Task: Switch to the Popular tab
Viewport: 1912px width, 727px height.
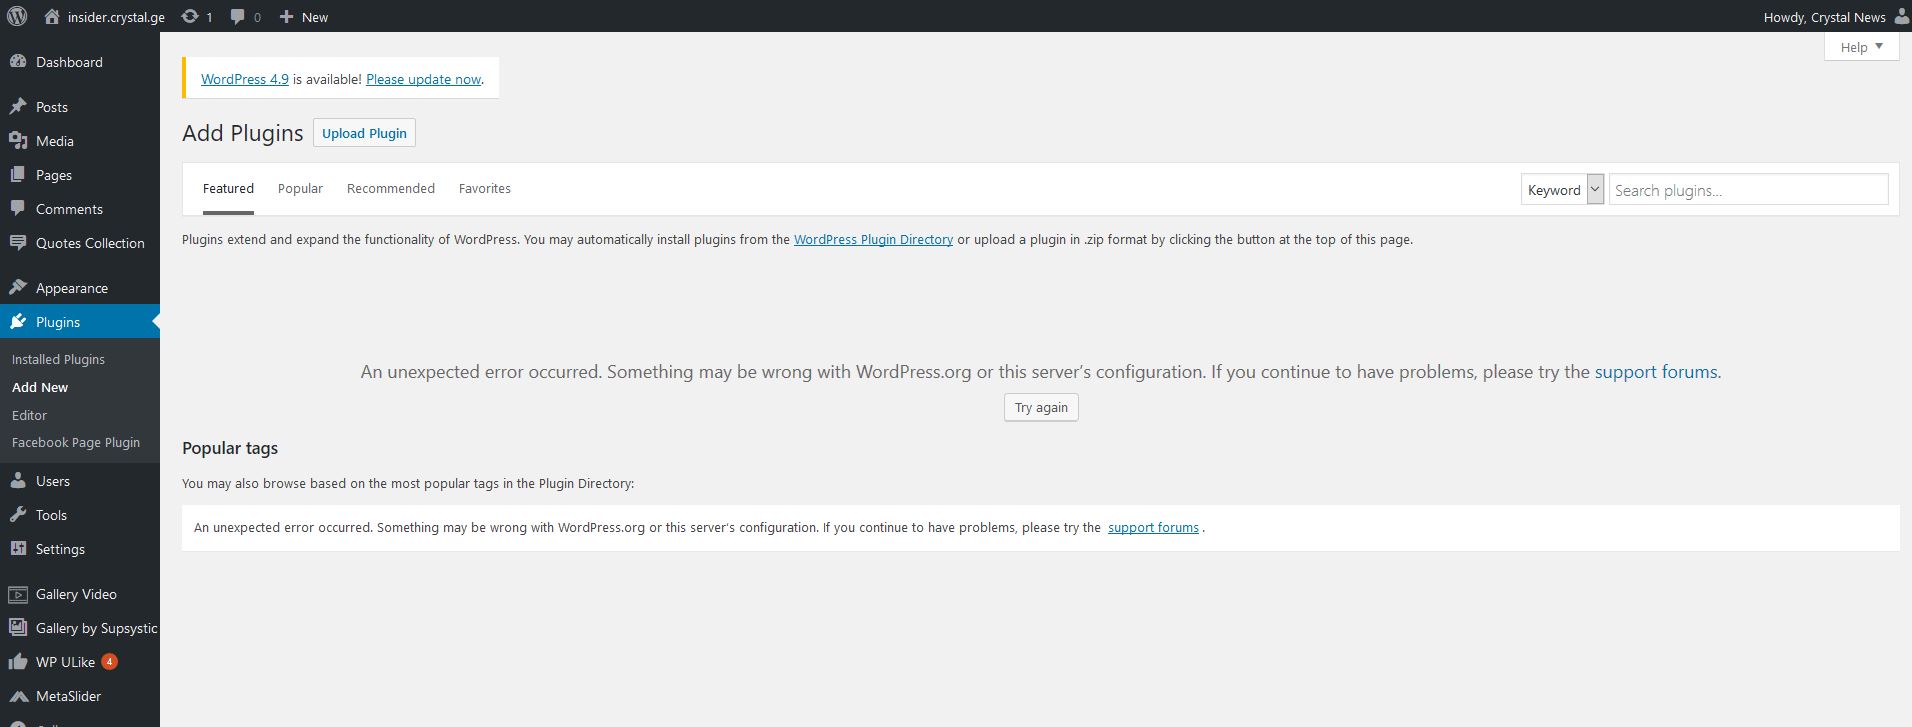Action: click(300, 188)
